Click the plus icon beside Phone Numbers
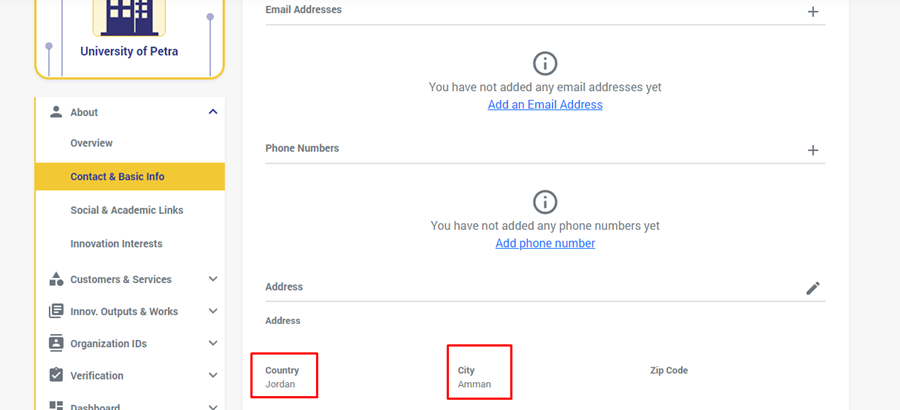Screen dimensions: 900x410 [x=813, y=150]
